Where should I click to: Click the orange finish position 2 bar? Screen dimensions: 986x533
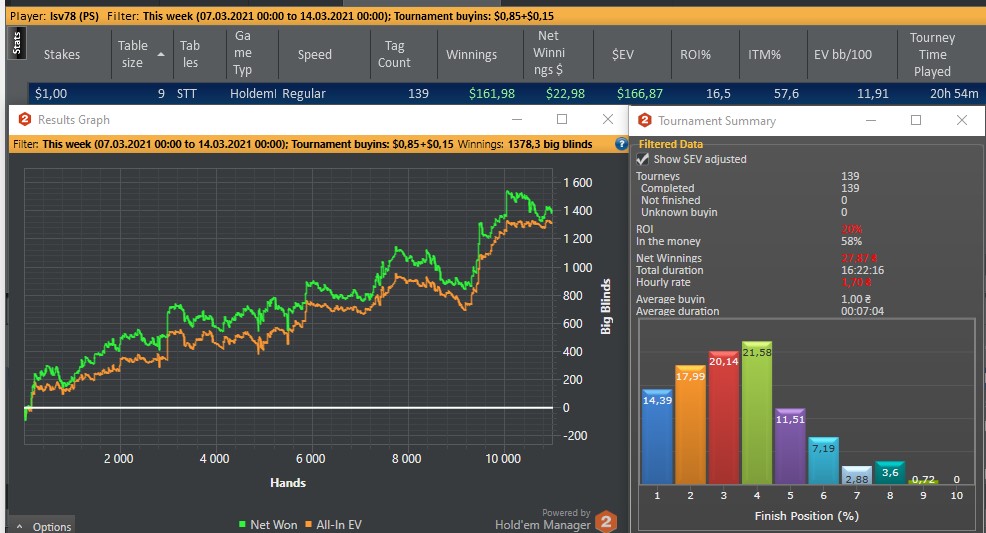click(x=690, y=424)
